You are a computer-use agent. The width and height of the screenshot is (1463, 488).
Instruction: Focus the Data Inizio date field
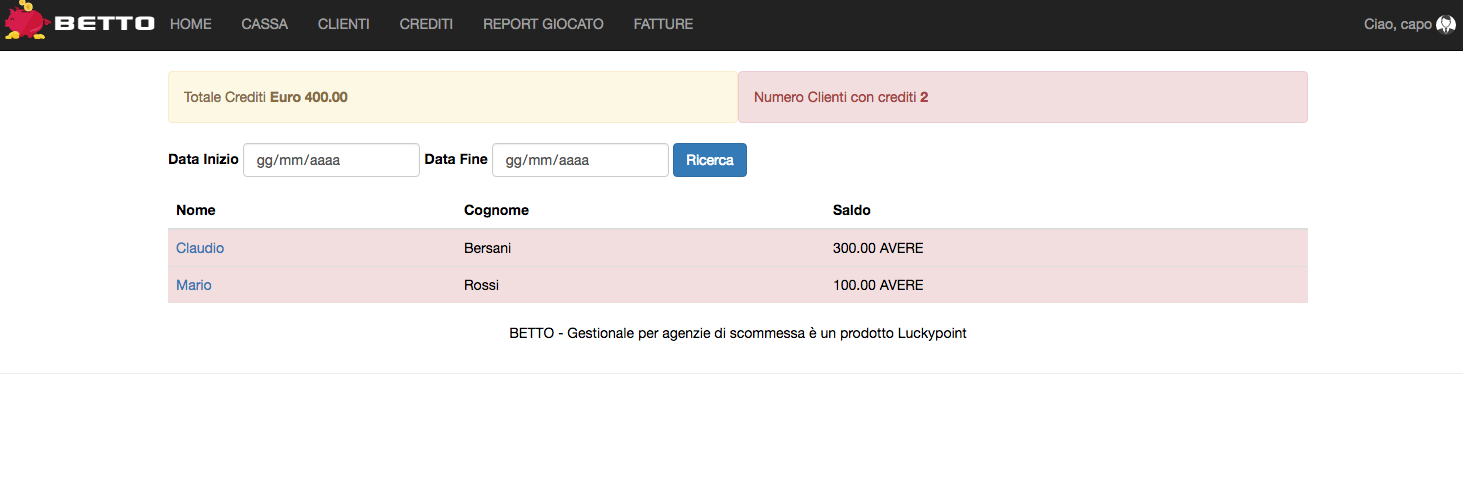(331, 160)
